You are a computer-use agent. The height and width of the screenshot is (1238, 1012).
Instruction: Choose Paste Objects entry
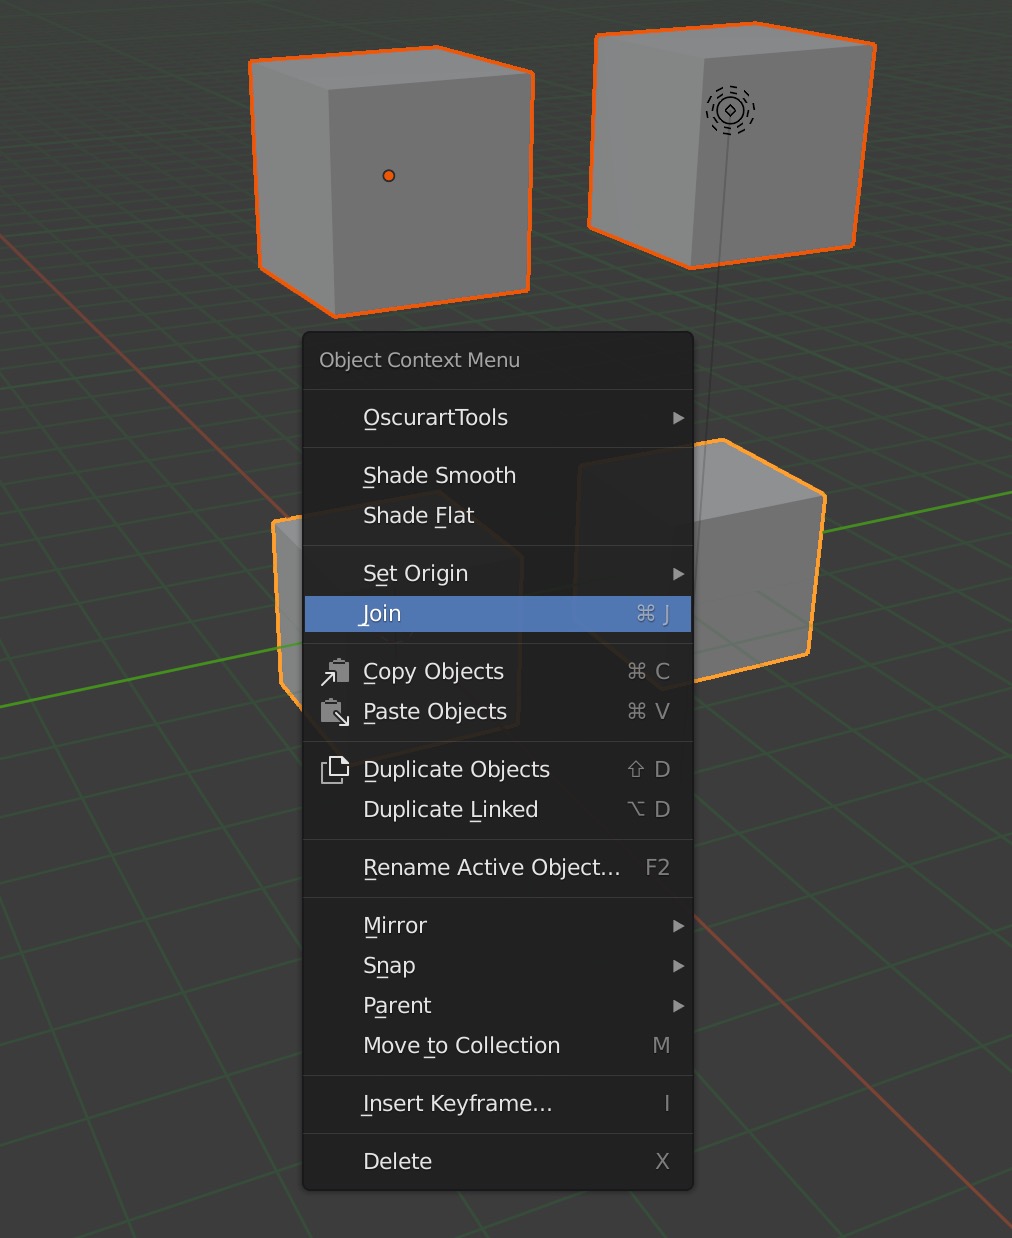pos(497,712)
